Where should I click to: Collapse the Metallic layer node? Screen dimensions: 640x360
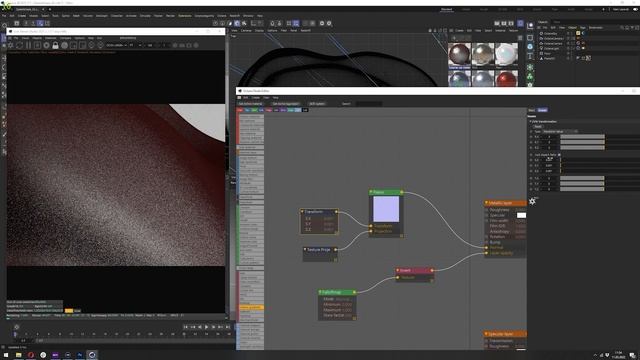click(x=486, y=202)
